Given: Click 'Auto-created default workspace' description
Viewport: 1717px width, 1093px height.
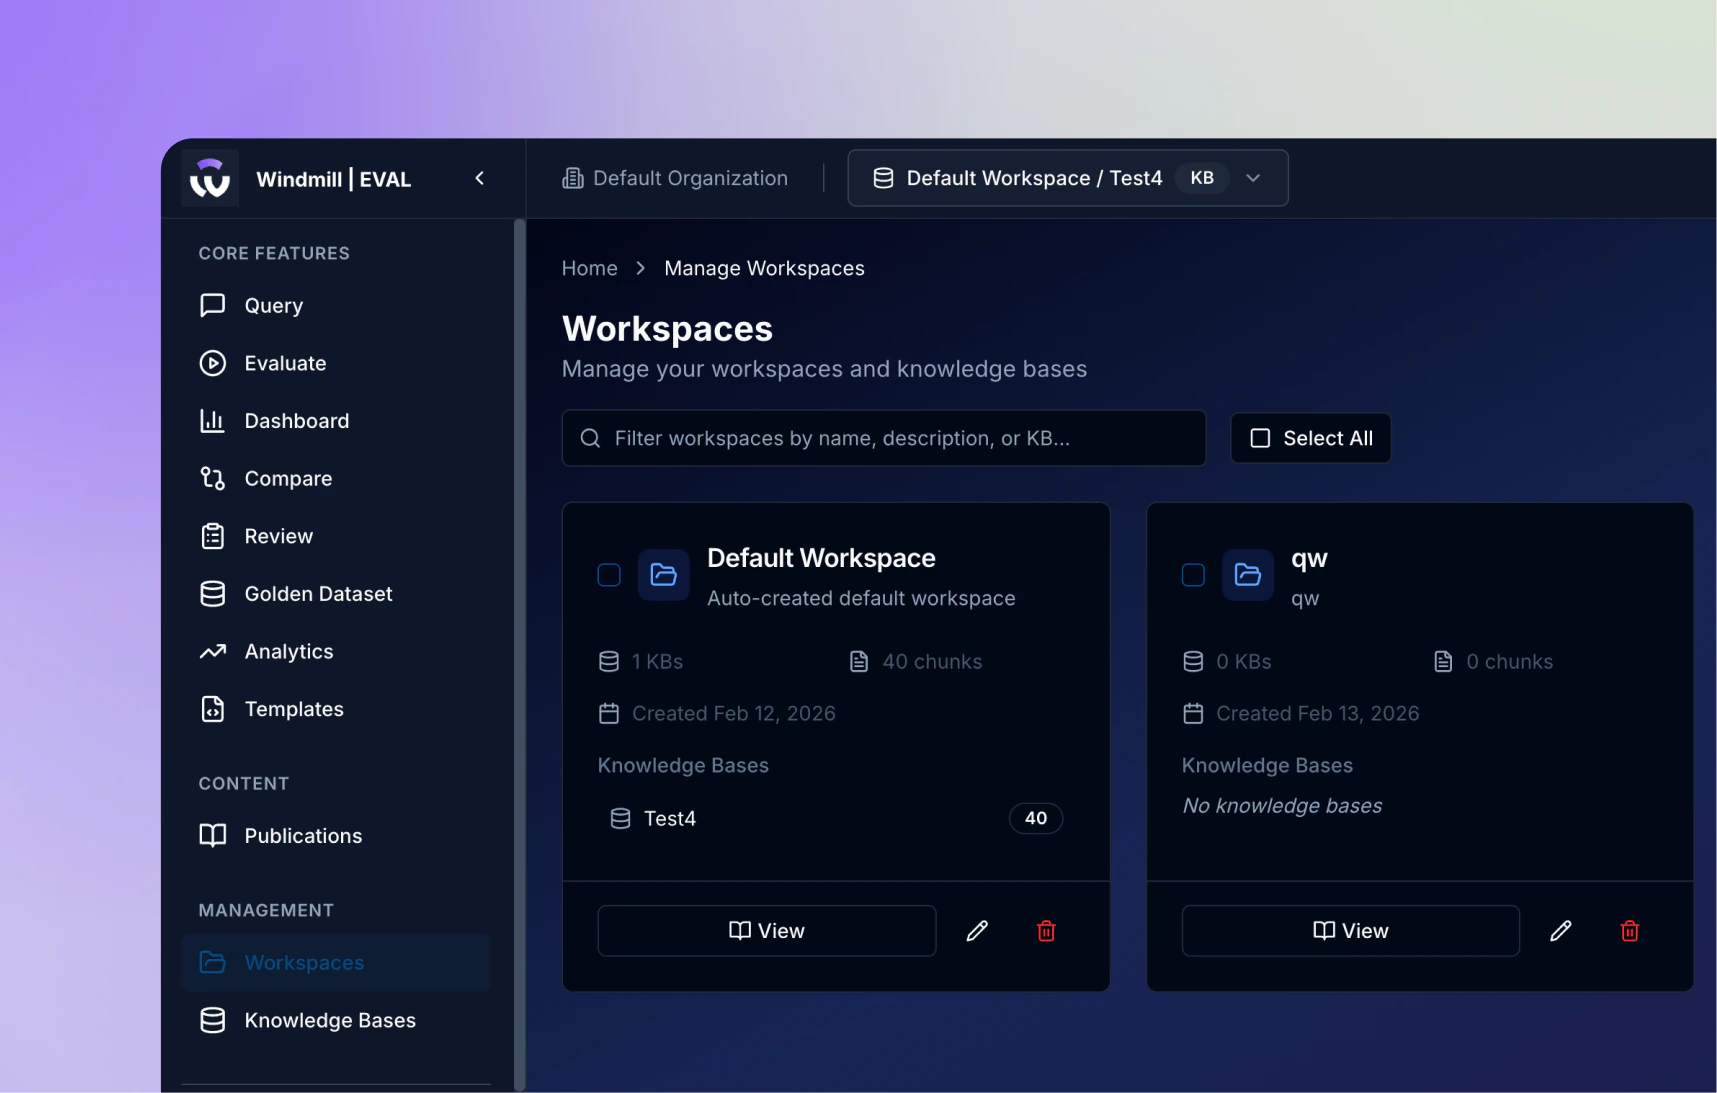Looking at the screenshot, I should click(861, 598).
